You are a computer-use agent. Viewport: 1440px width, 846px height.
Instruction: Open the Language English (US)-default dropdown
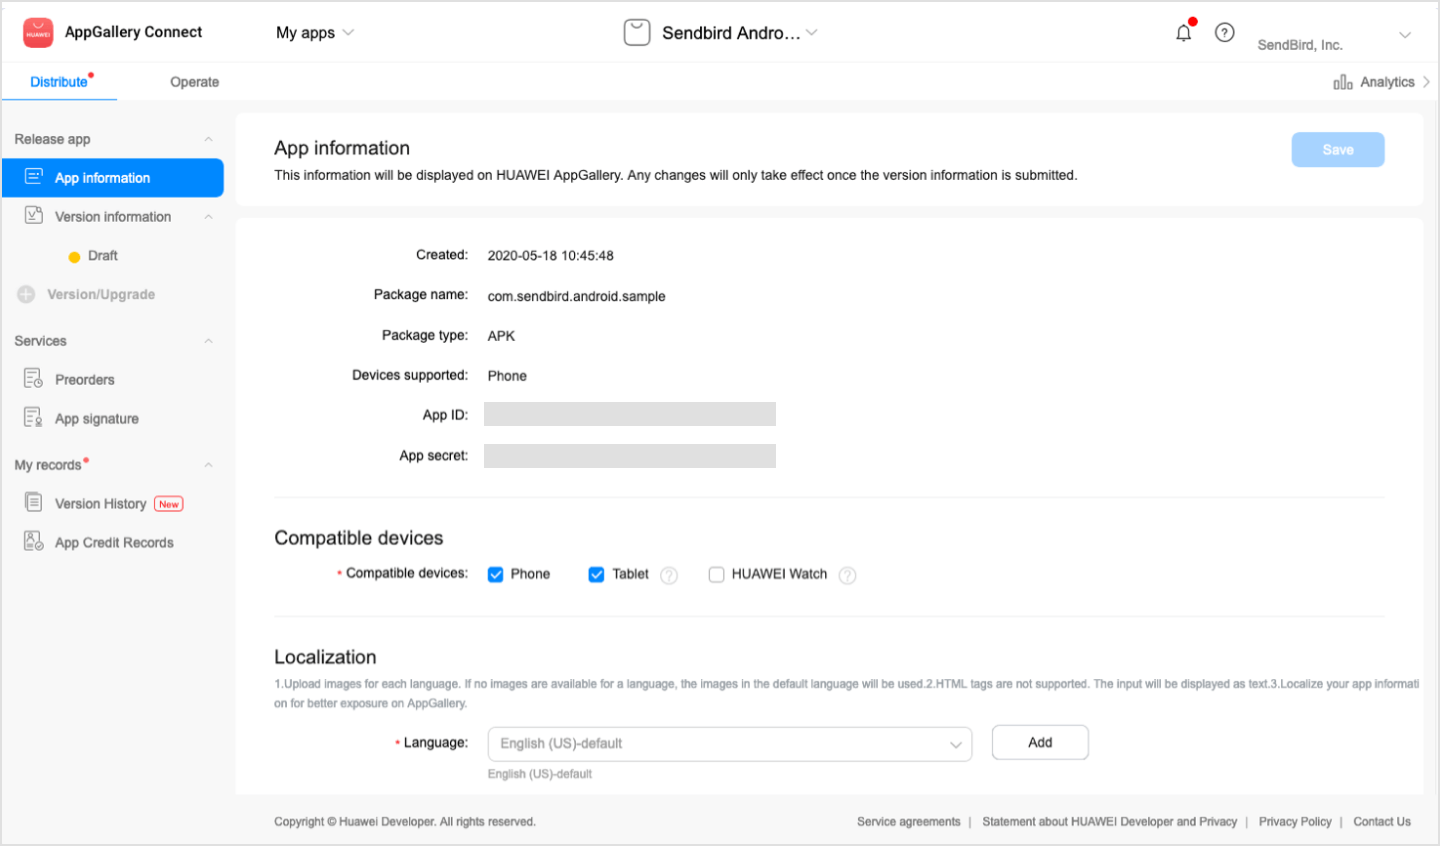coord(730,744)
